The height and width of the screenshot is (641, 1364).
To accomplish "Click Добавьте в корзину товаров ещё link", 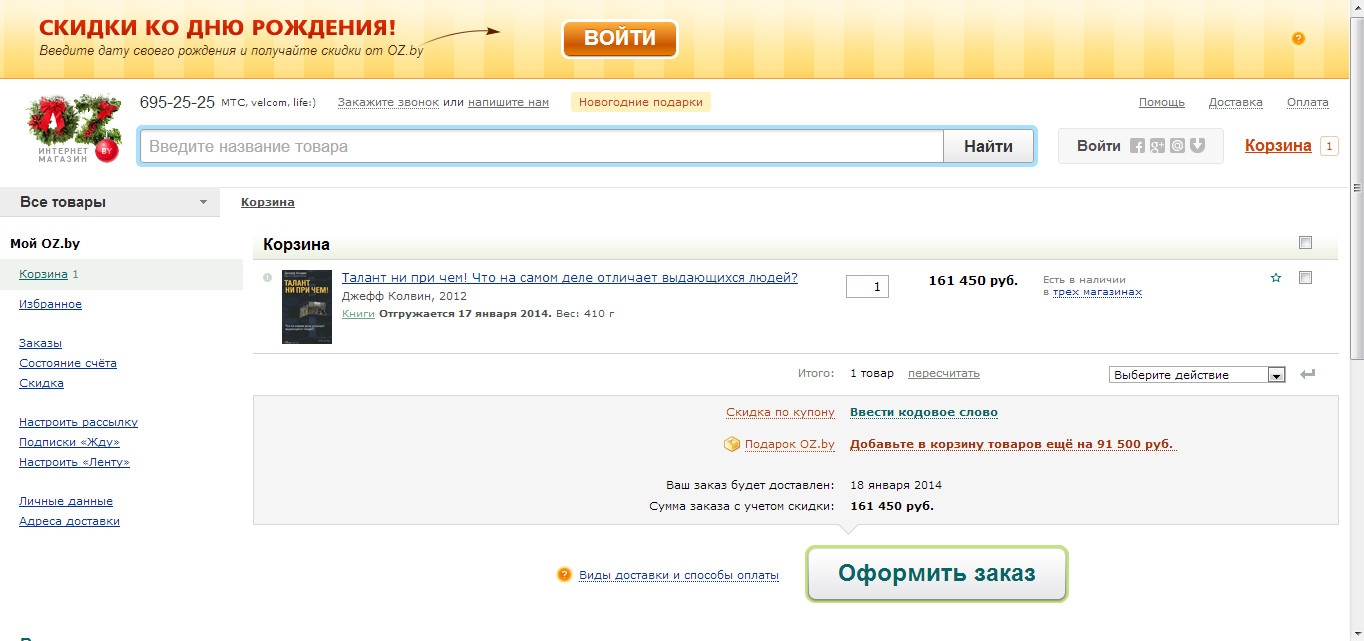I will pyautogui.click(x=1012, y=444).
